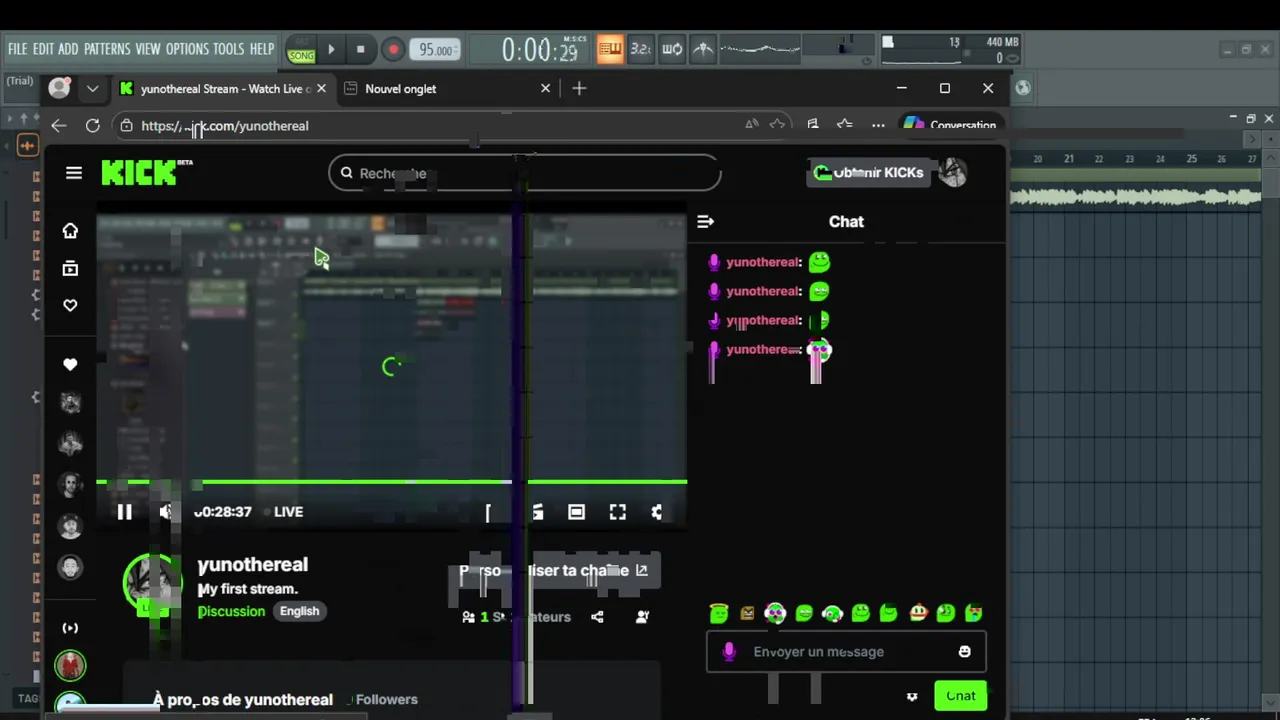The width and height of the screenshot is (1280, 720).
Task: Toggle FL Studio loop recording icon
Action: point(672,49)
